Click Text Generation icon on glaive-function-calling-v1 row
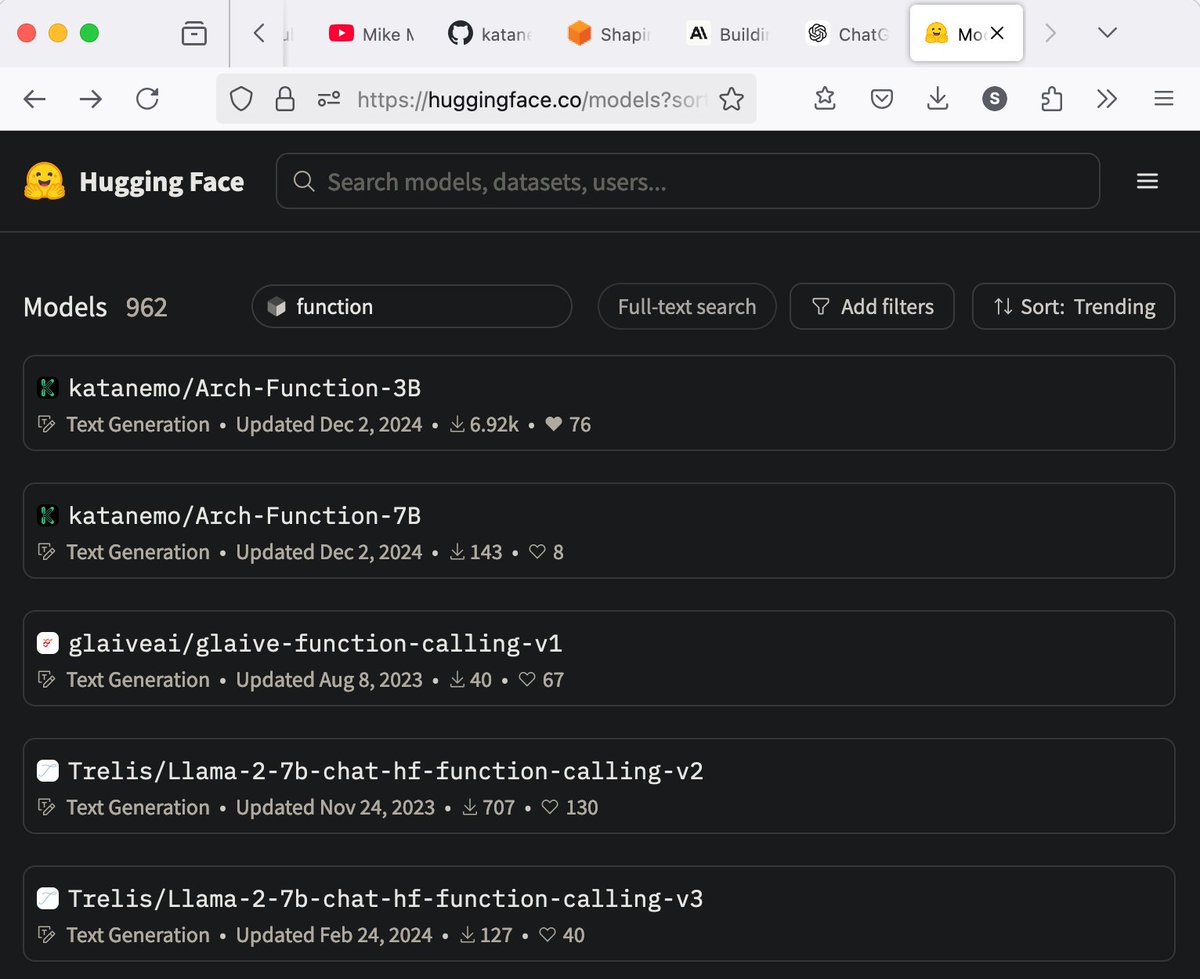The height and width of the screenshot is (979, 1200). [x=46, y=680]
